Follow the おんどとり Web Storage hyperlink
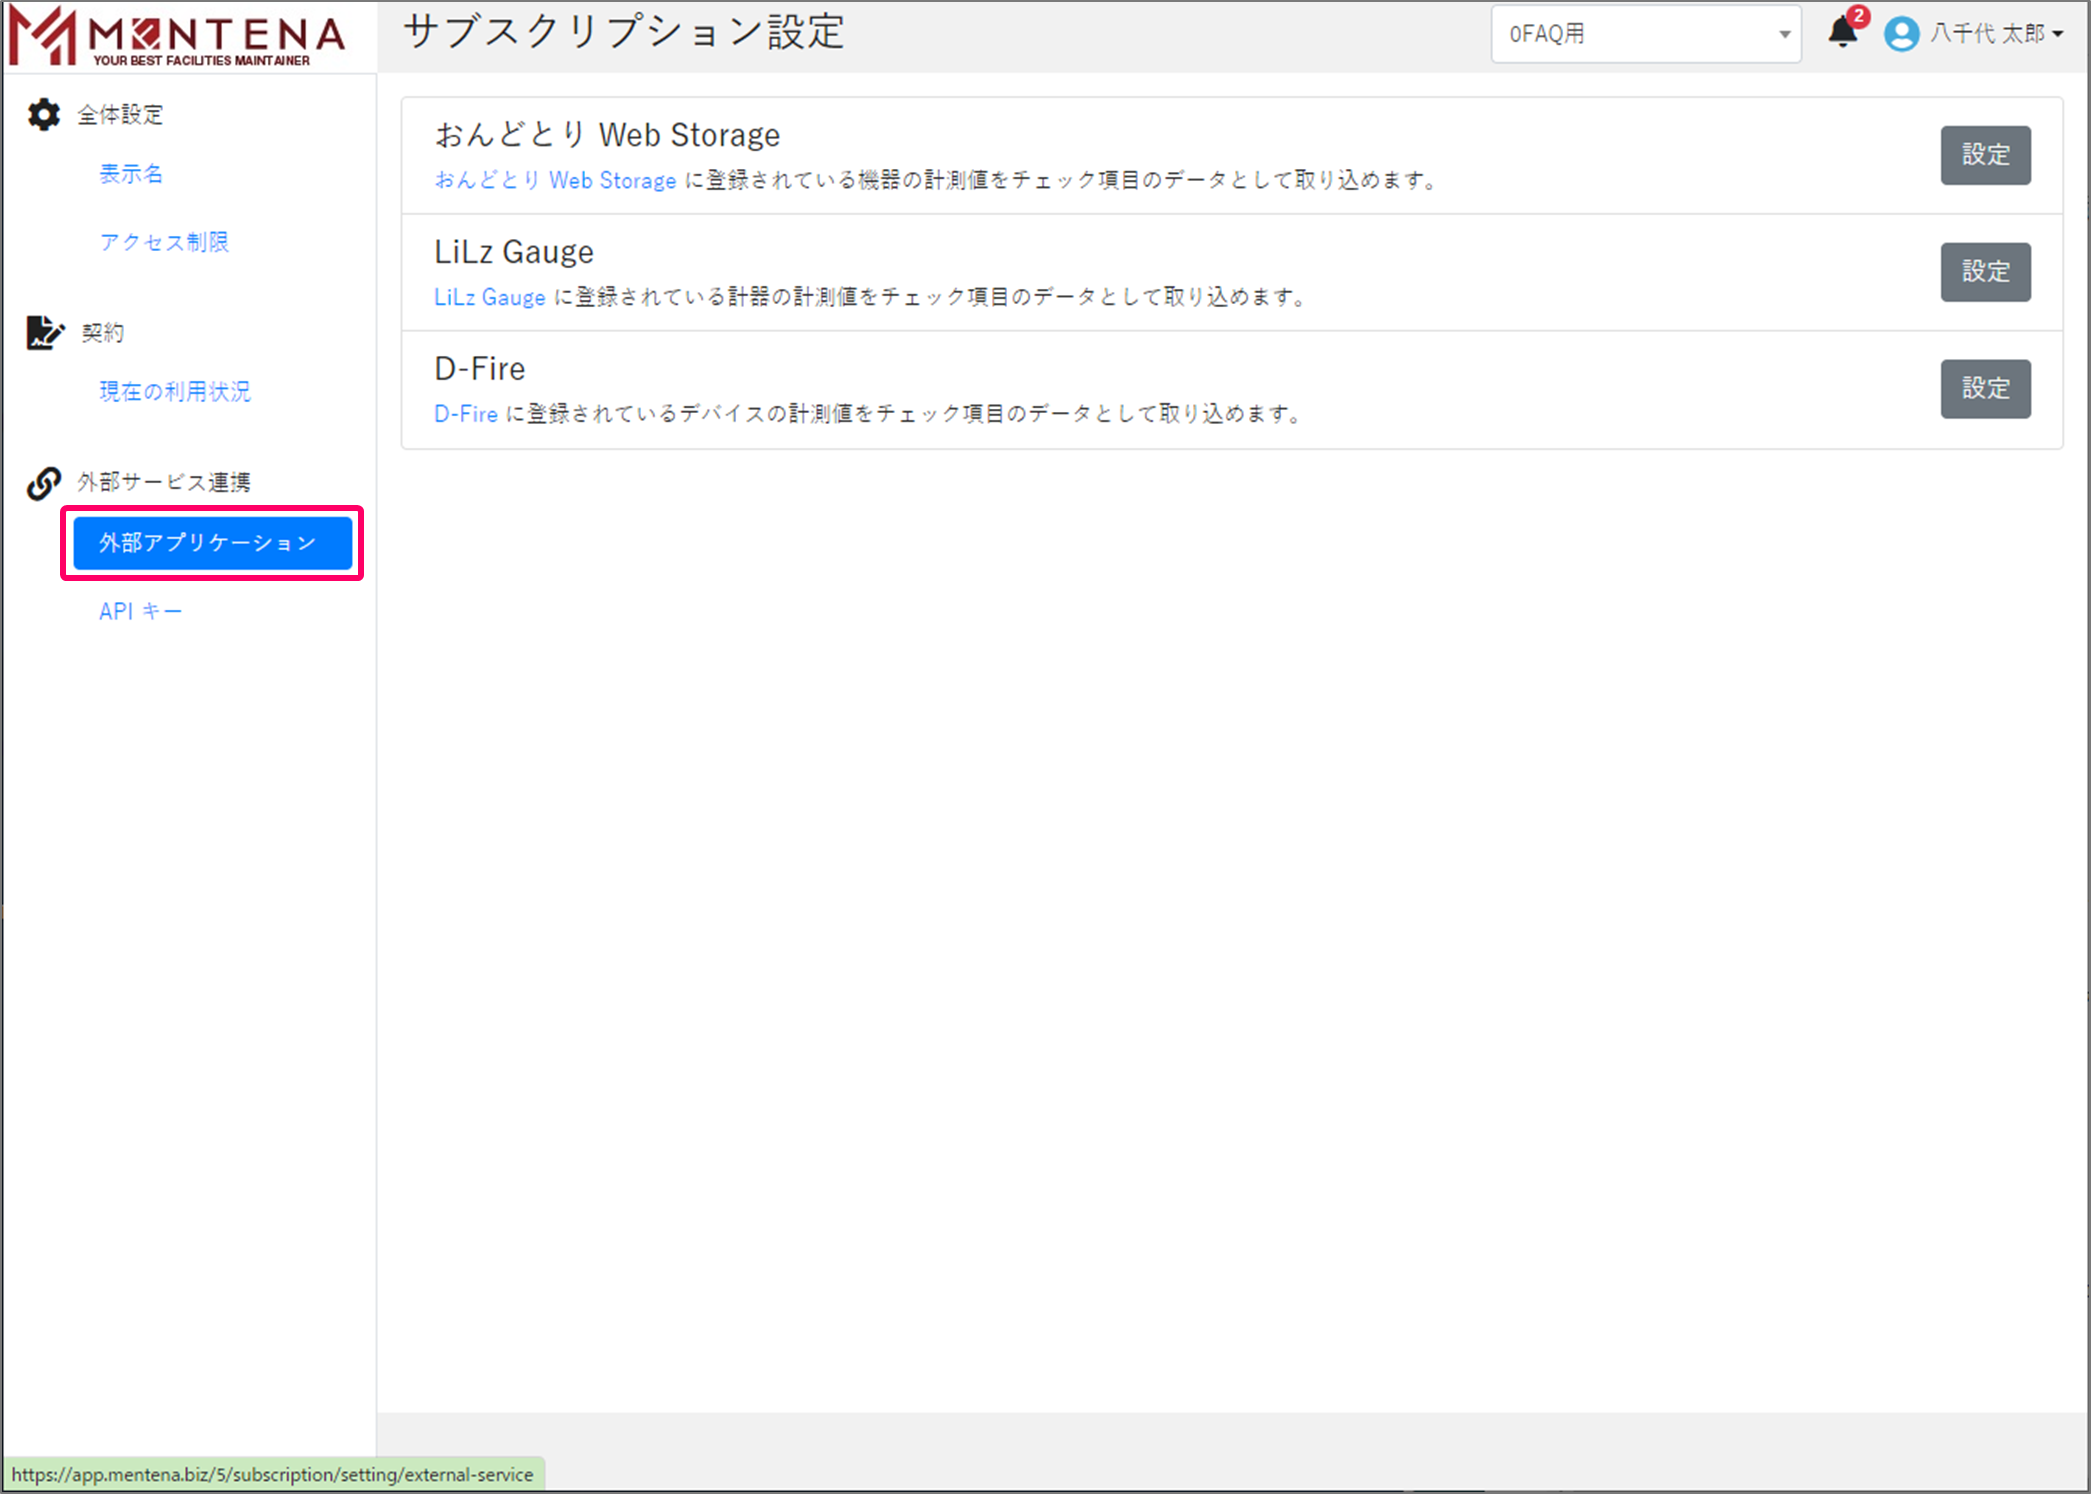 (555, 180)
